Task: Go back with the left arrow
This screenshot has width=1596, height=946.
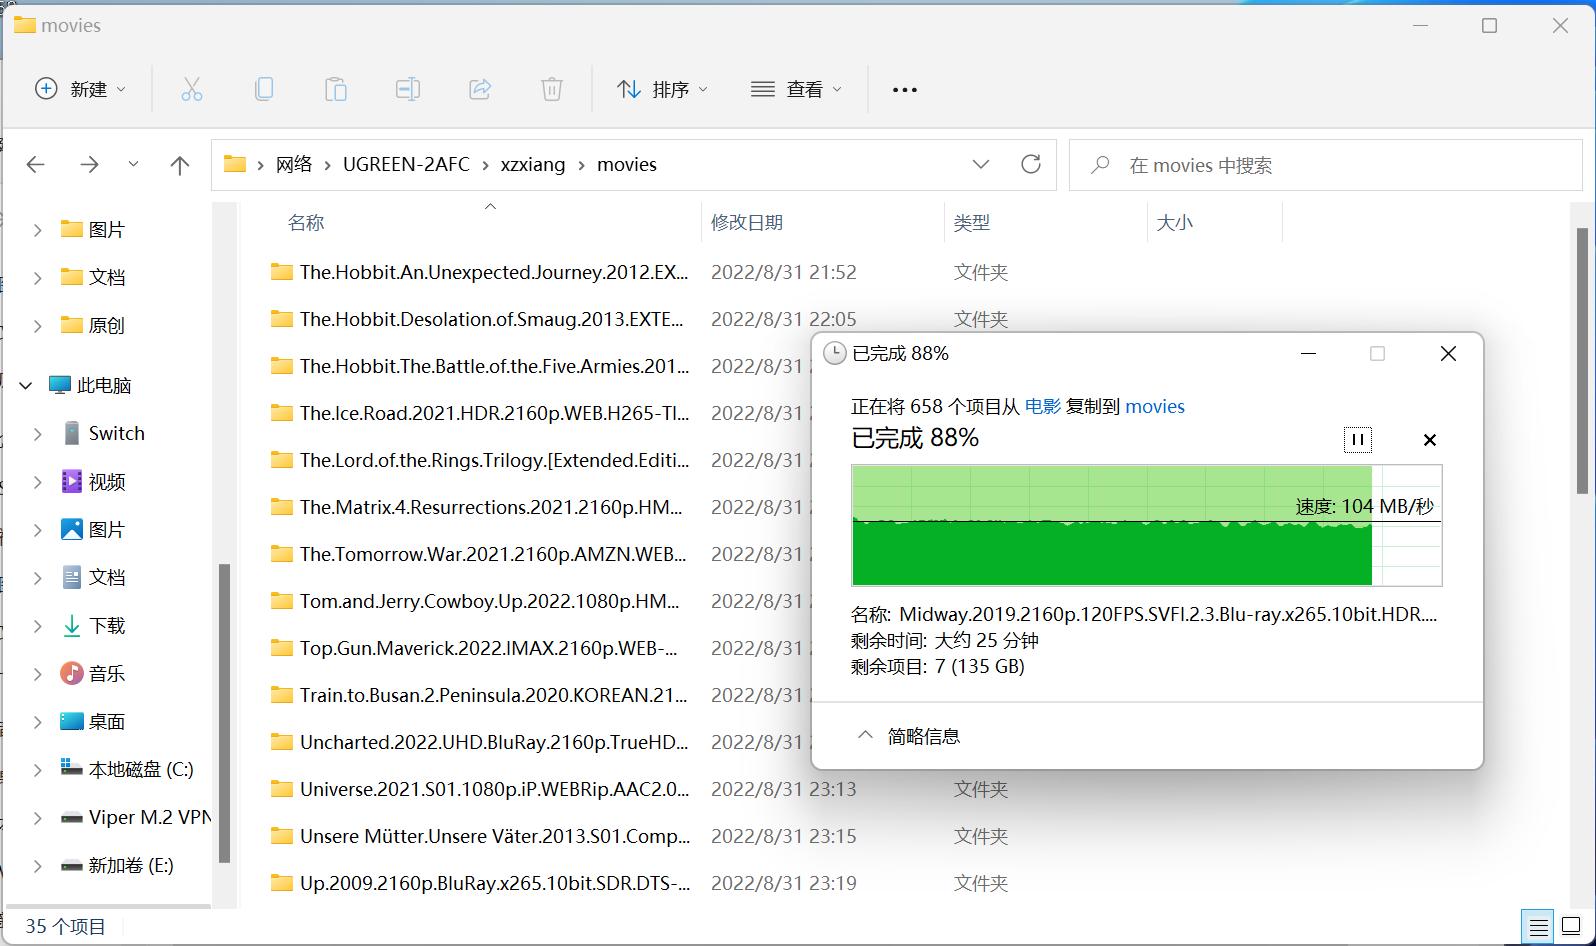Action: 36,165
